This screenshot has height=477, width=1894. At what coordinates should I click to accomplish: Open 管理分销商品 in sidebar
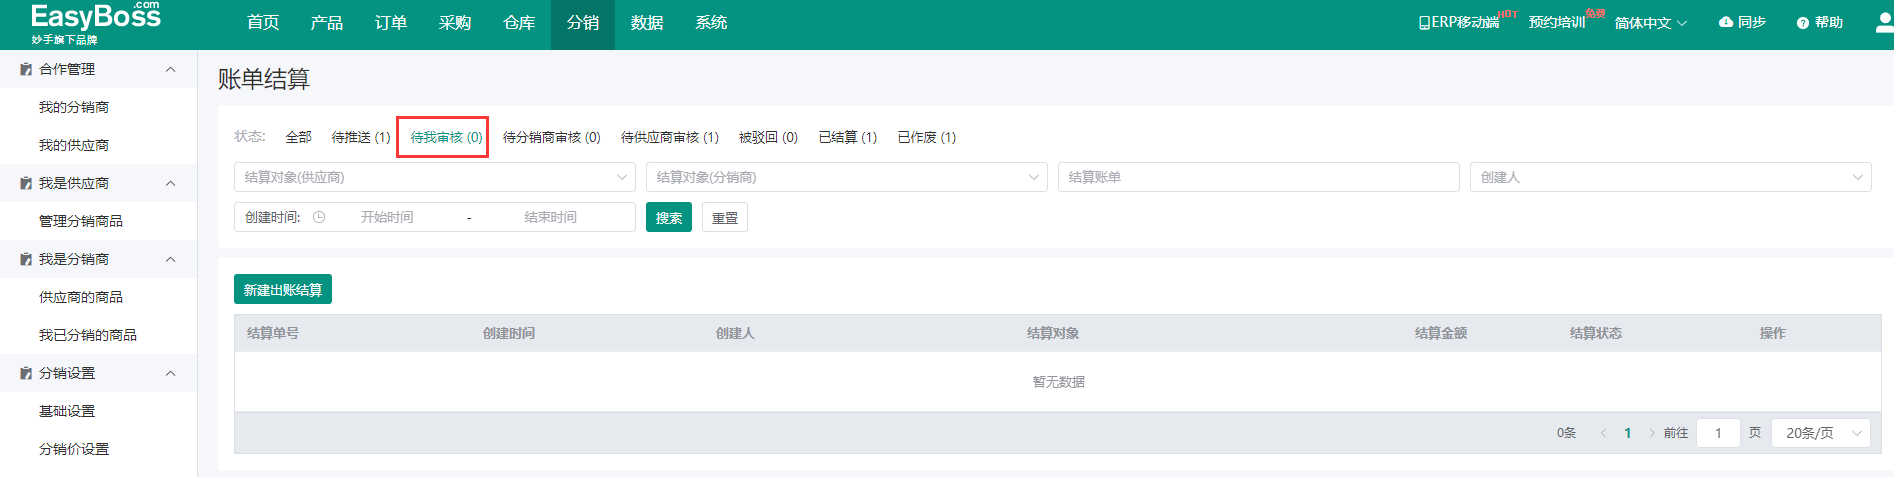[81, 221]
